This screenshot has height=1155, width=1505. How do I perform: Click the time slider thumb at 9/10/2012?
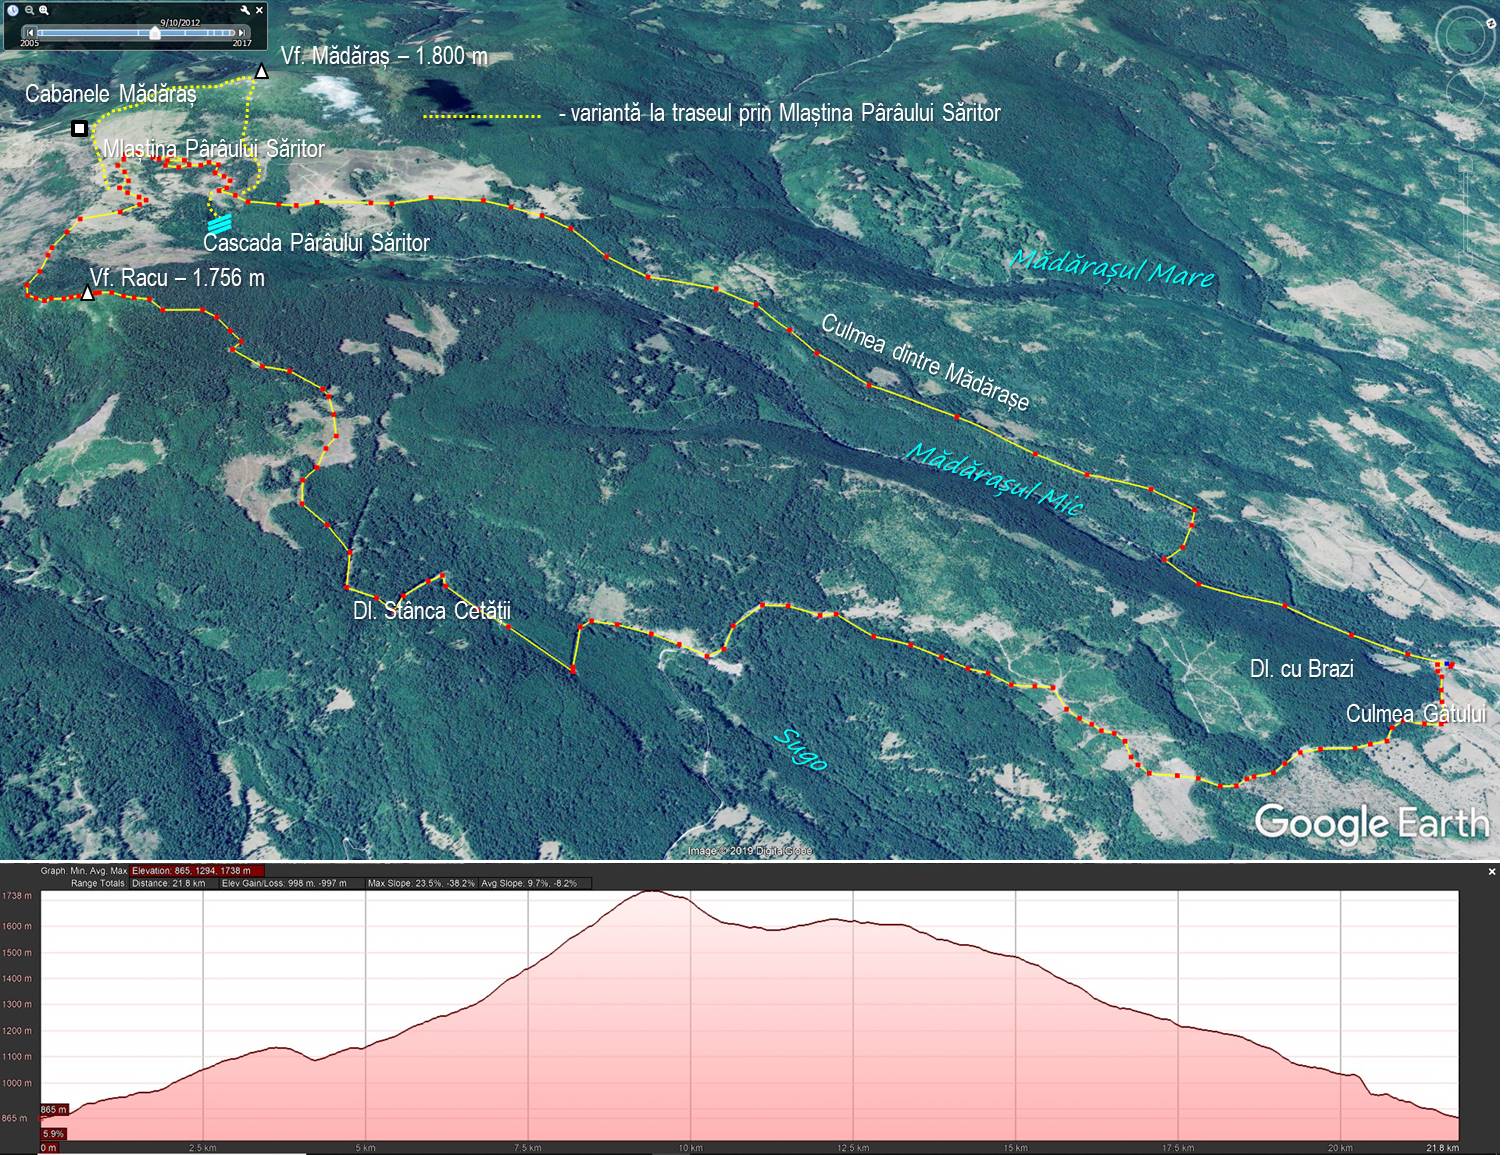pos(154,33)
